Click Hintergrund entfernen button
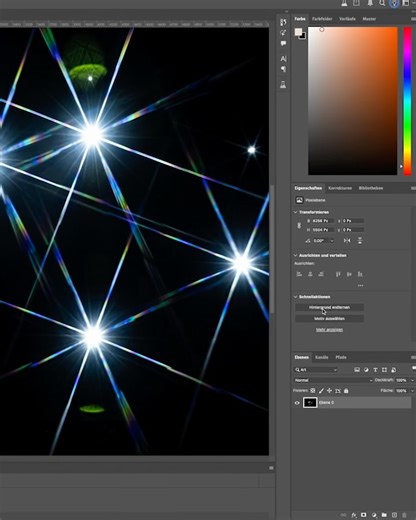The image size is (416, 520). (x=329, y=307)
